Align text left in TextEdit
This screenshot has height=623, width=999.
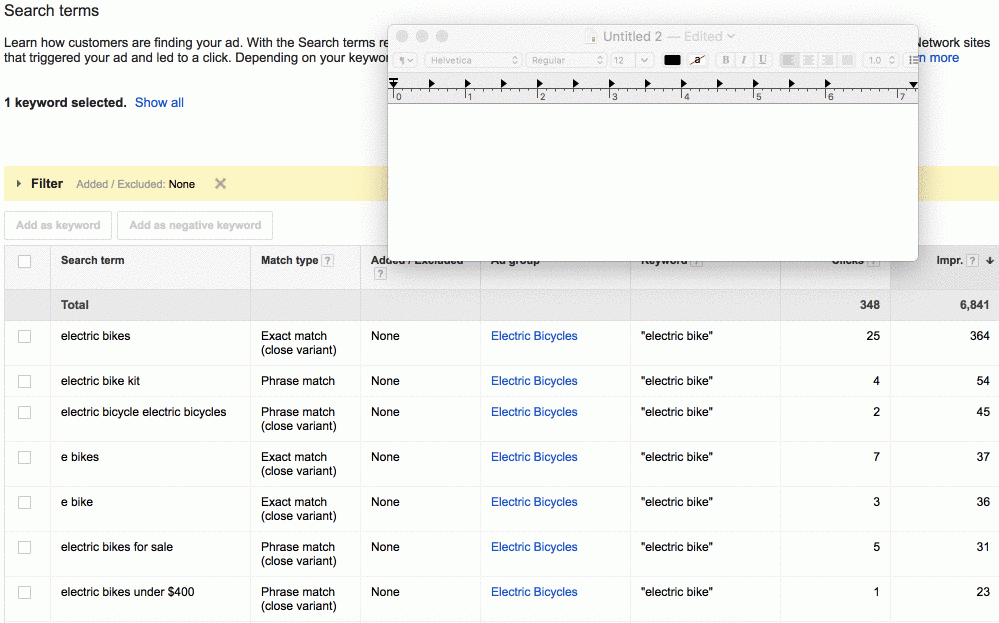(x=789, y=60)
